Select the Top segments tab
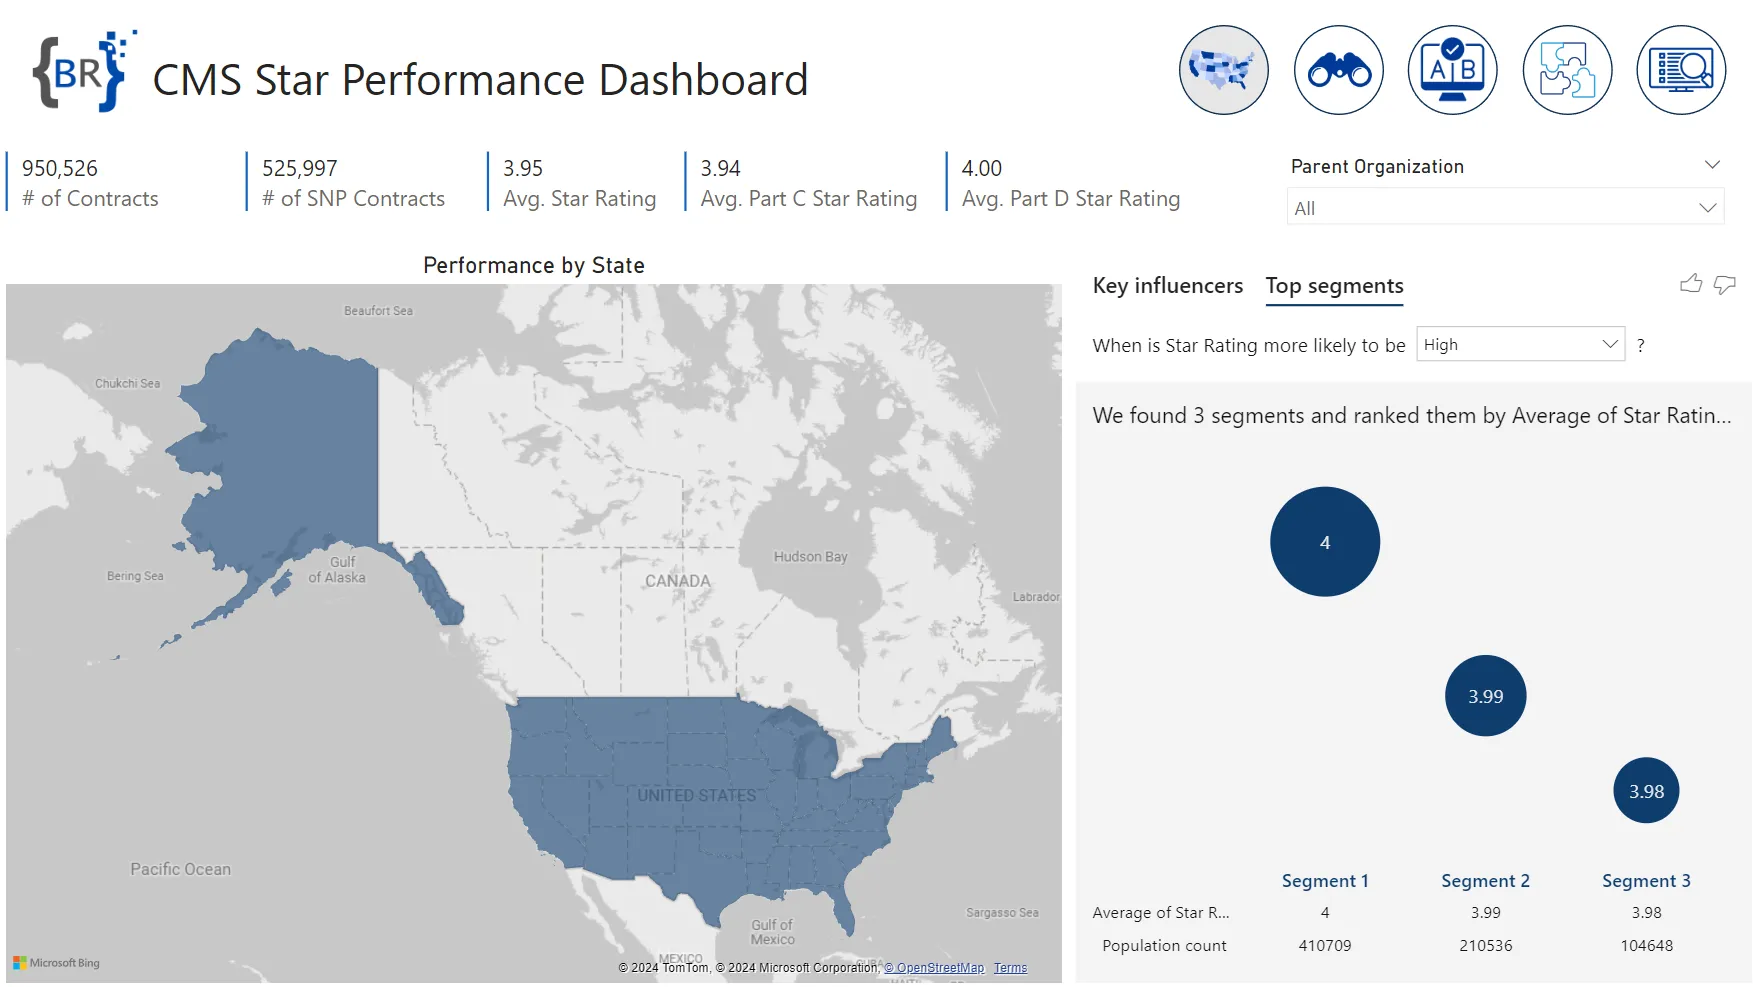 click(1334, 286)
